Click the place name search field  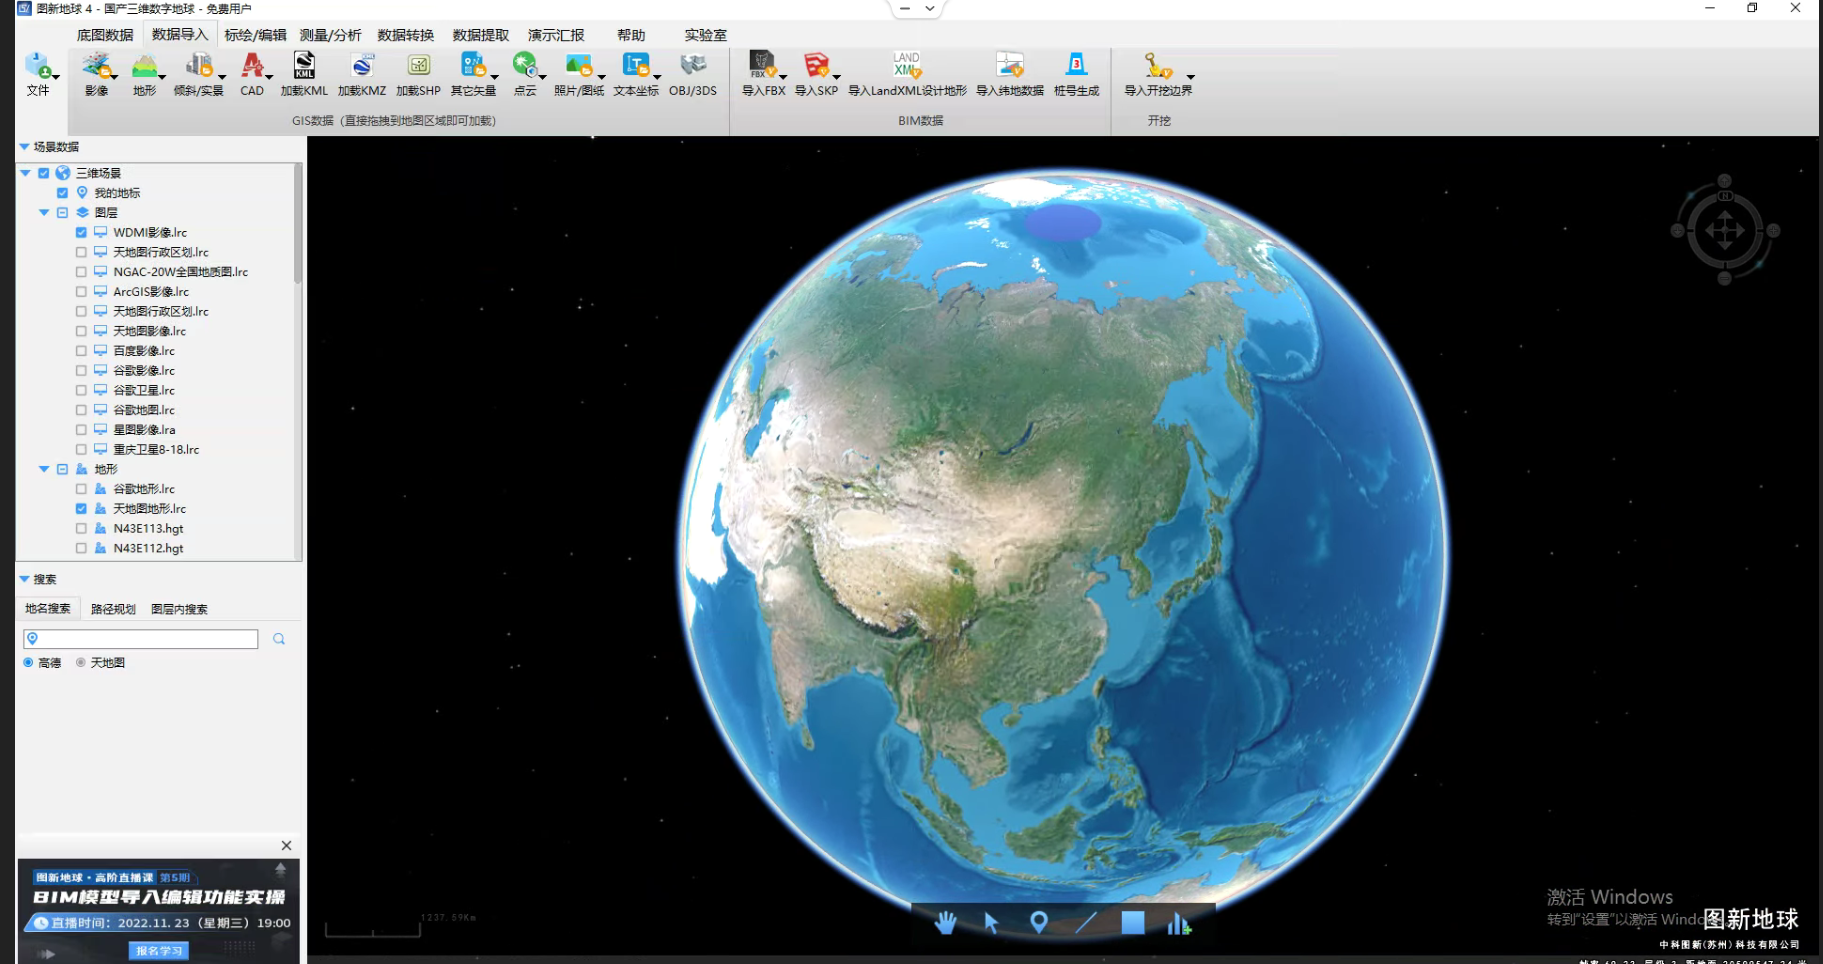click(141, 639)
